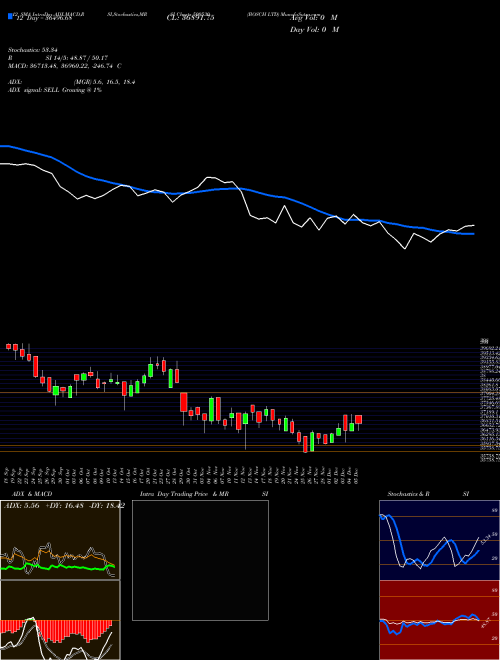
Task: Click the 'Intra Day Trading Price & MR SI' title
Action: point(204,494)
